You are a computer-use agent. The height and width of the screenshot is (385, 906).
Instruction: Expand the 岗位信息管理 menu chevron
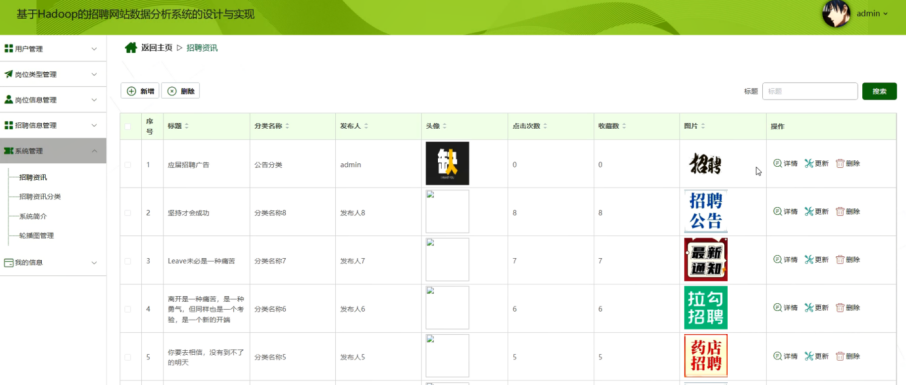point(94,100)
